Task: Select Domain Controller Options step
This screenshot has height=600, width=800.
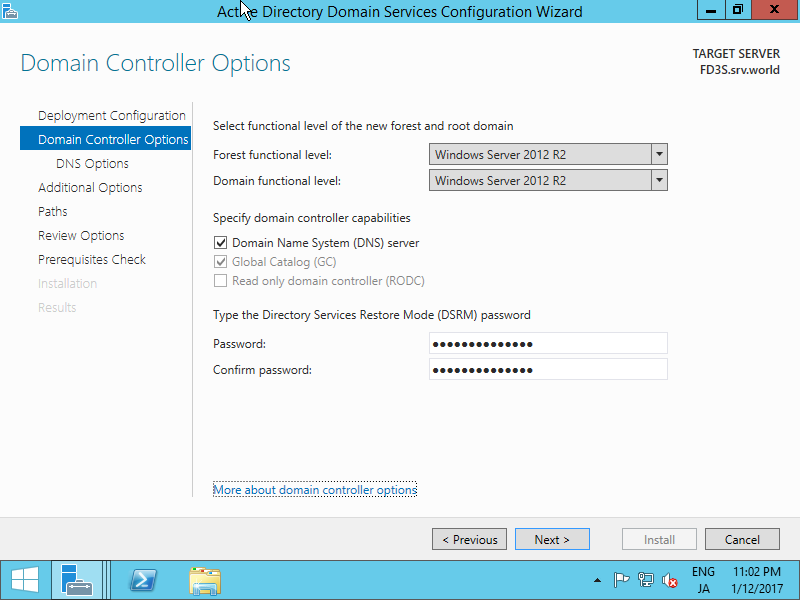Action: [x=106, y=139]
